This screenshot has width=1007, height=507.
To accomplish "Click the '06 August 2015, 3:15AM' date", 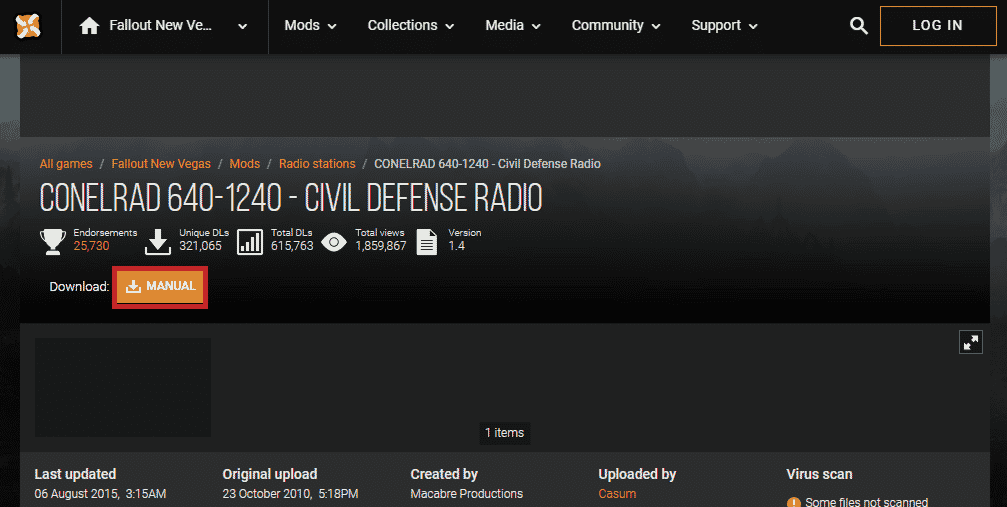I will tap(100, 494).
